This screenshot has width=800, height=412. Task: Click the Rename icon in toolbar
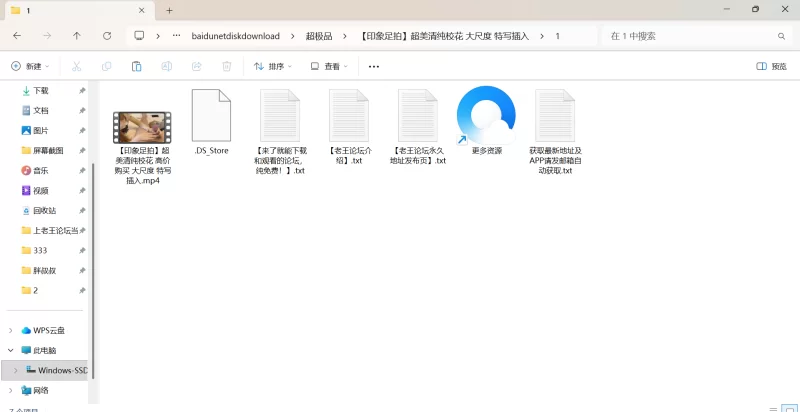click(166, 66)
